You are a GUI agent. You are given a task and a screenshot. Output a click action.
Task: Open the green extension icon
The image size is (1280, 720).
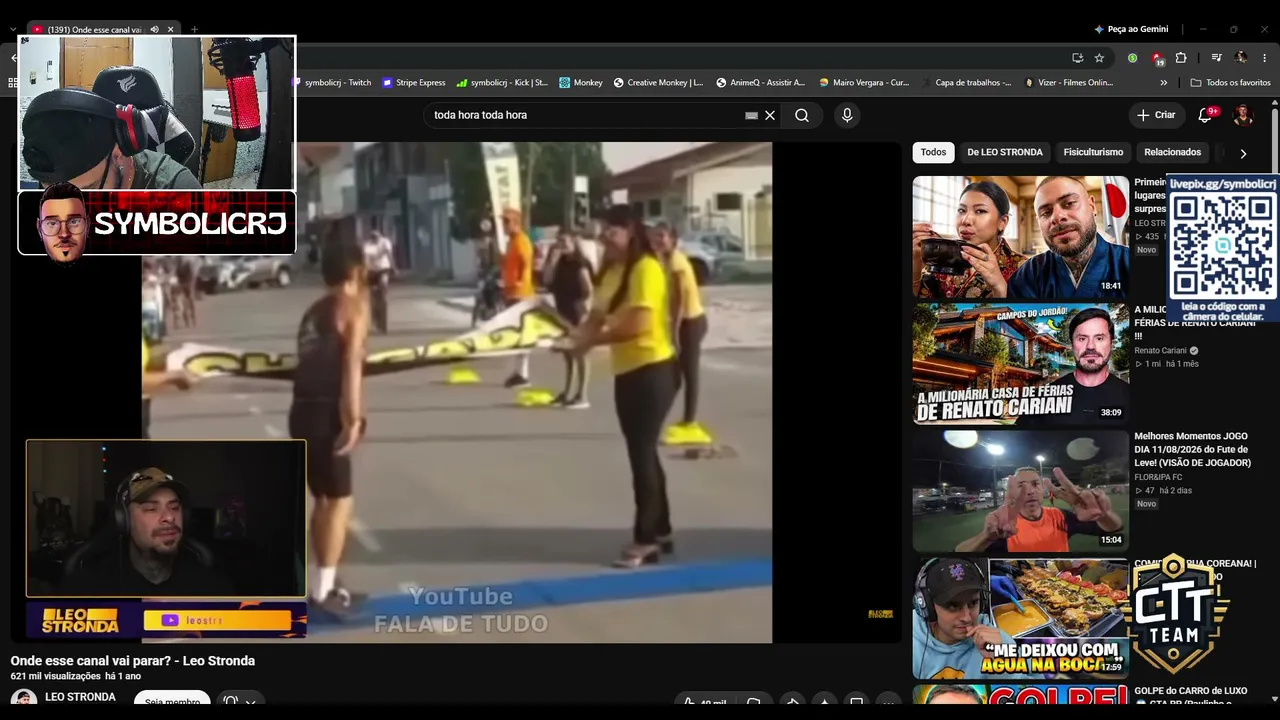pyautogui.click(x=1132, y=58)
